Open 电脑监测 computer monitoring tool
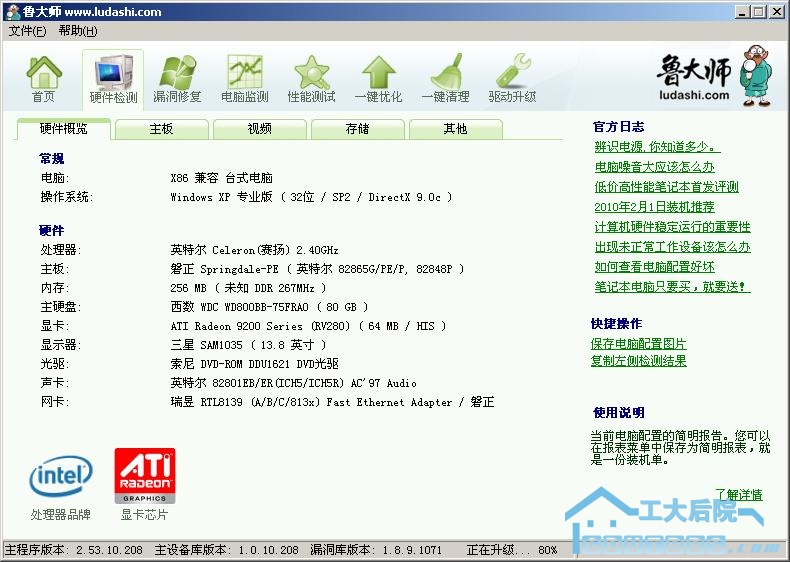This screenshot has width=790, height=562. point(244,78)
